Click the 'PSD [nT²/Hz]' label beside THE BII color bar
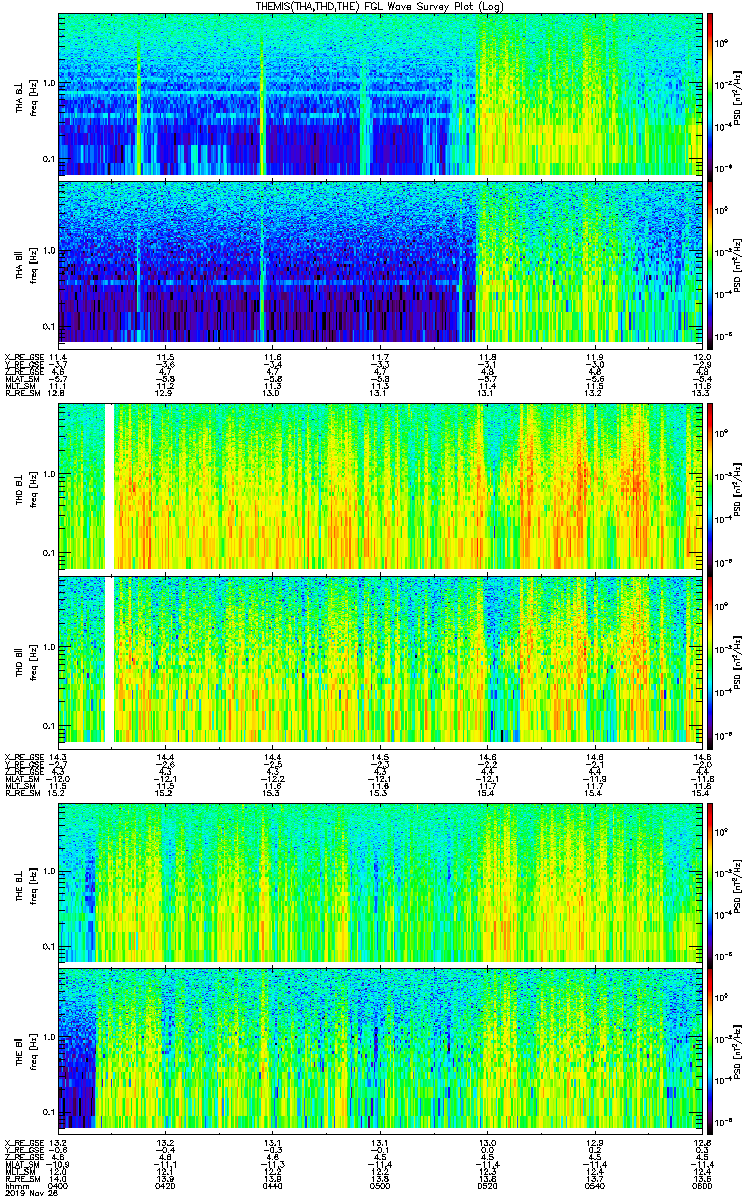The height and width of the screenshot is (1200, 750). [736, 1051]
